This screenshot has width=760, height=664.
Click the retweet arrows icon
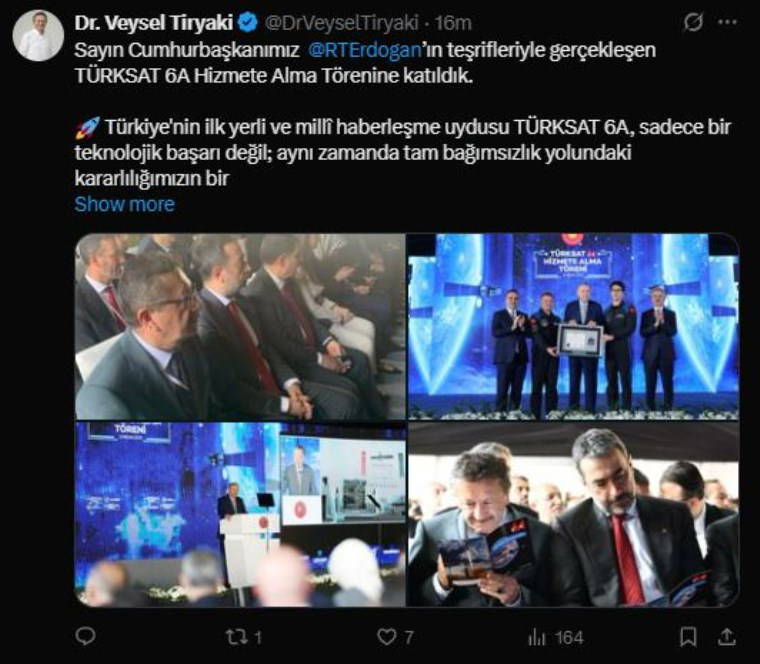pos(236,637)
